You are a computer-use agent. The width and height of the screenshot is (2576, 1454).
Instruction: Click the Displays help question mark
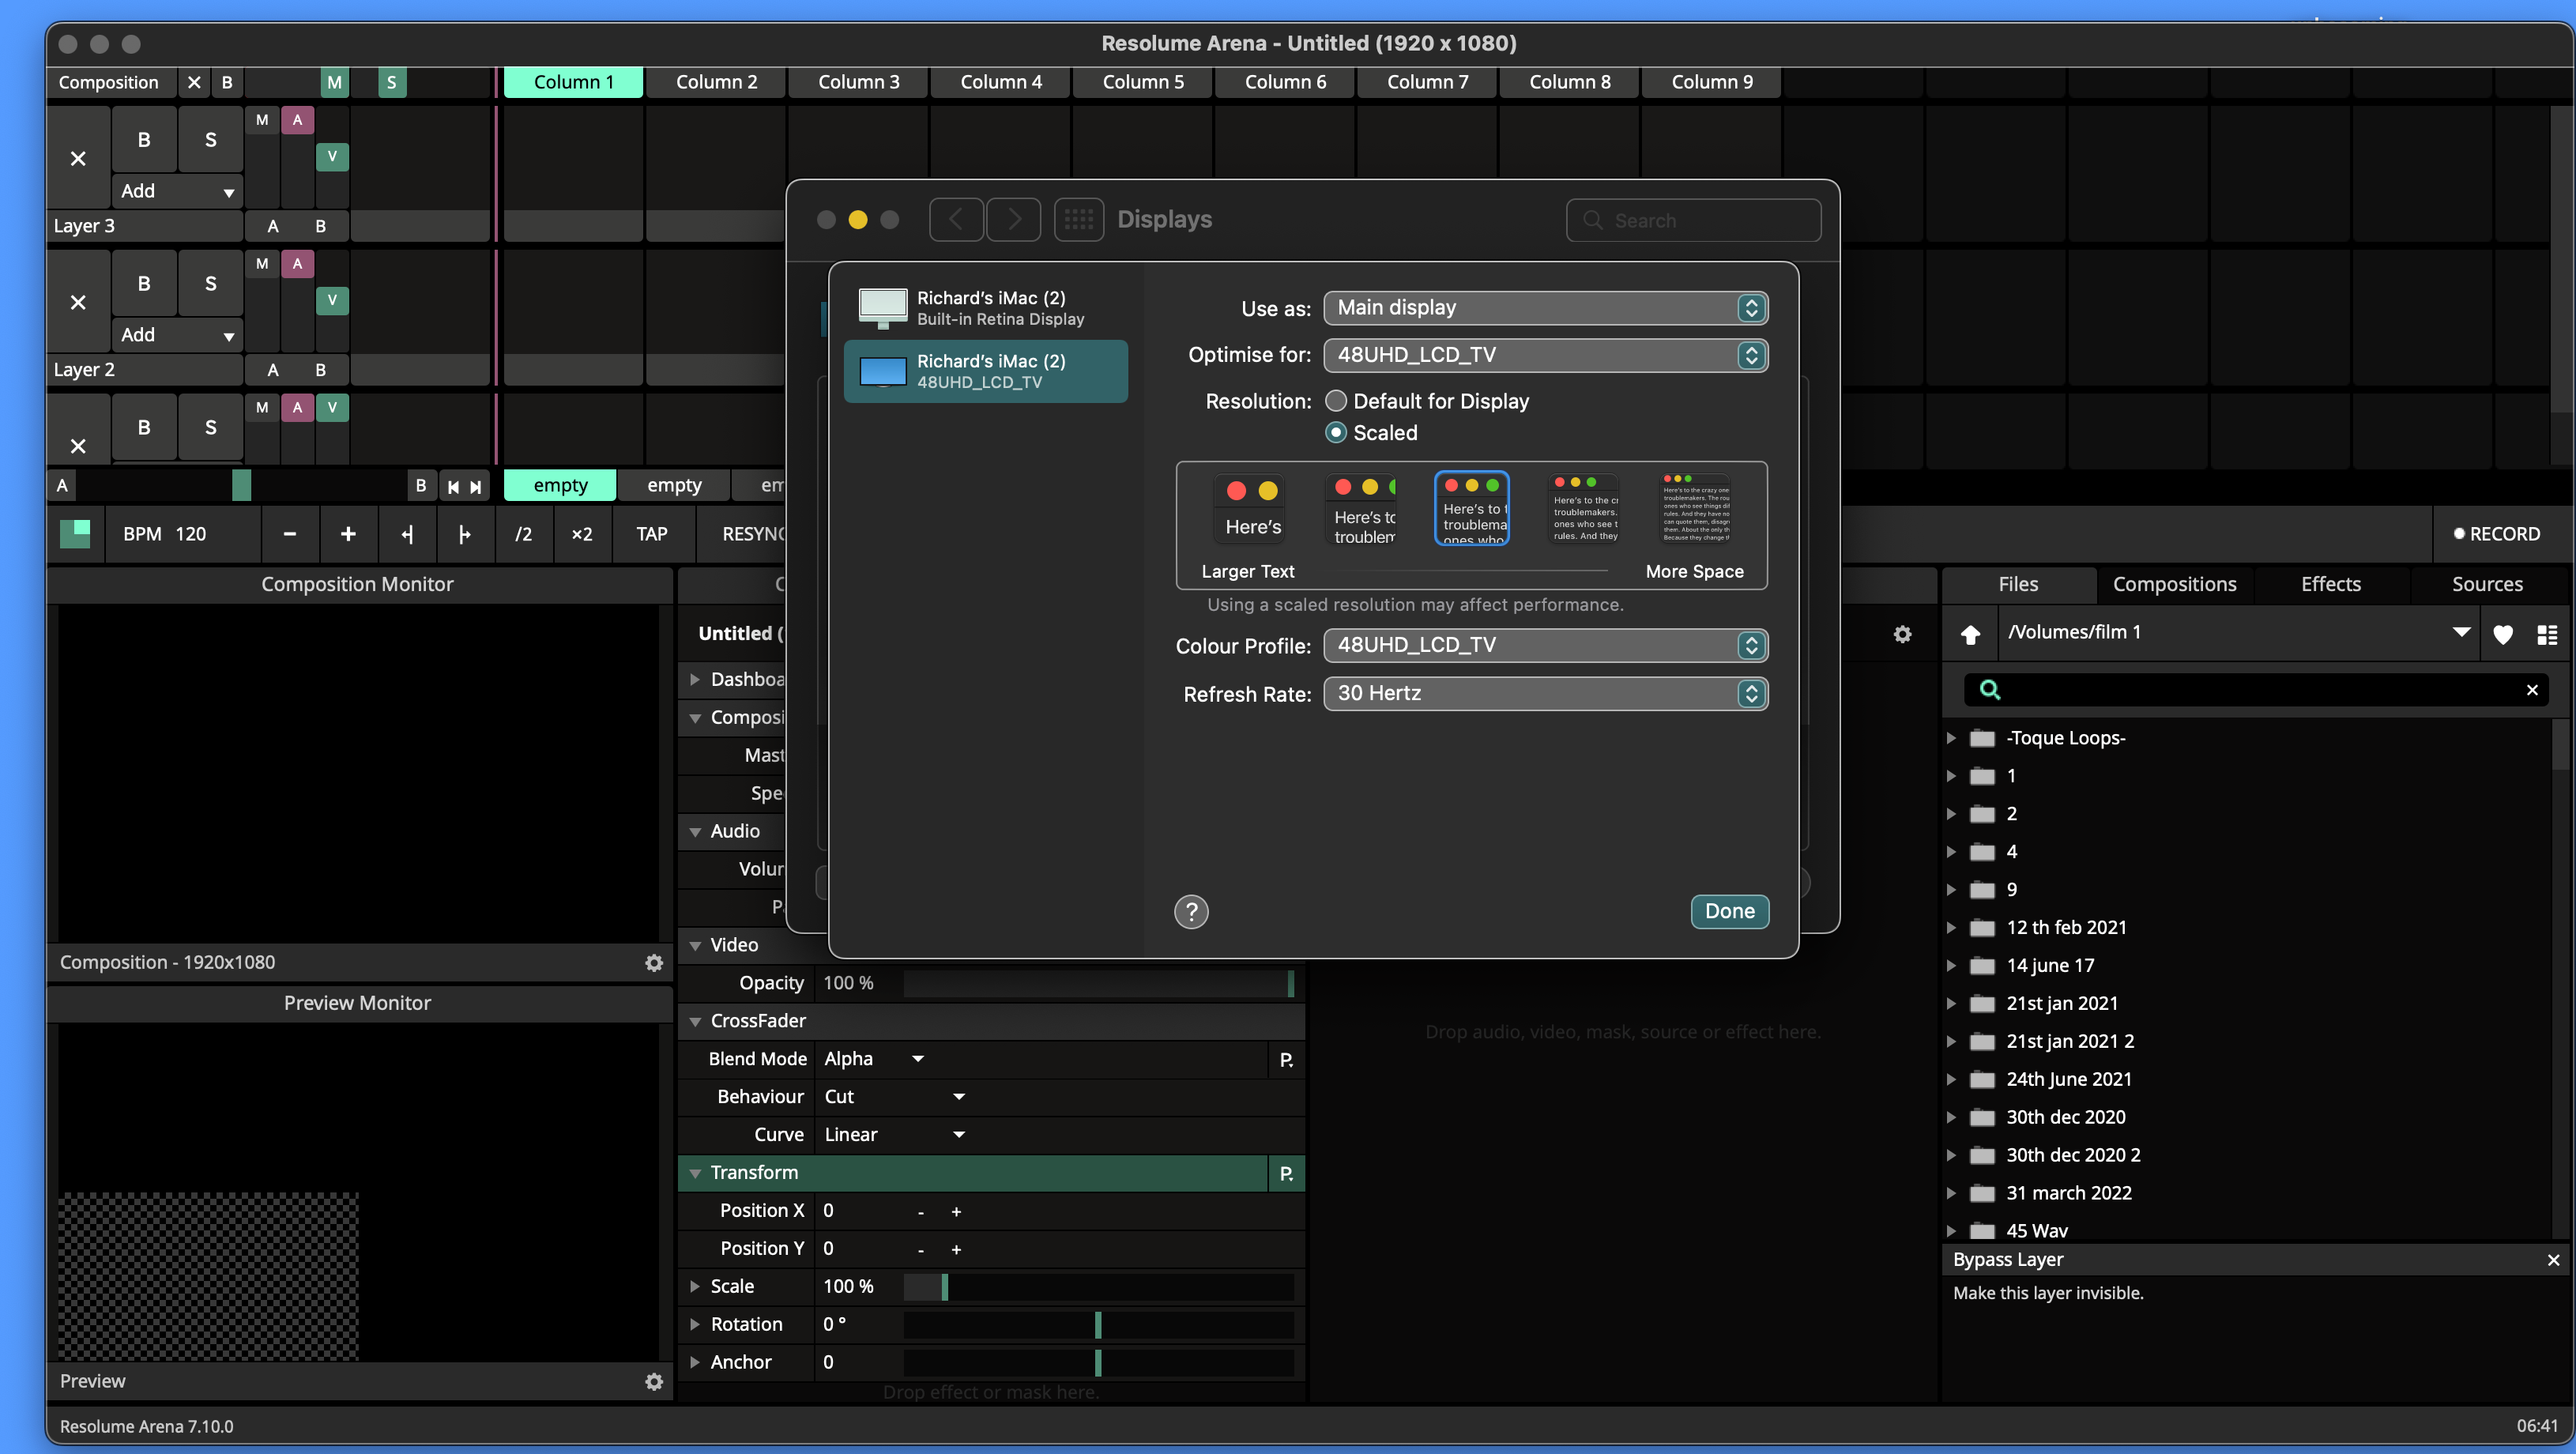[x=1190, y=911]
